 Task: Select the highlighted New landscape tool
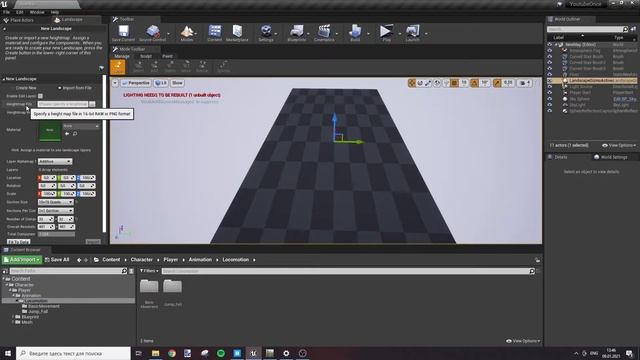118,67
